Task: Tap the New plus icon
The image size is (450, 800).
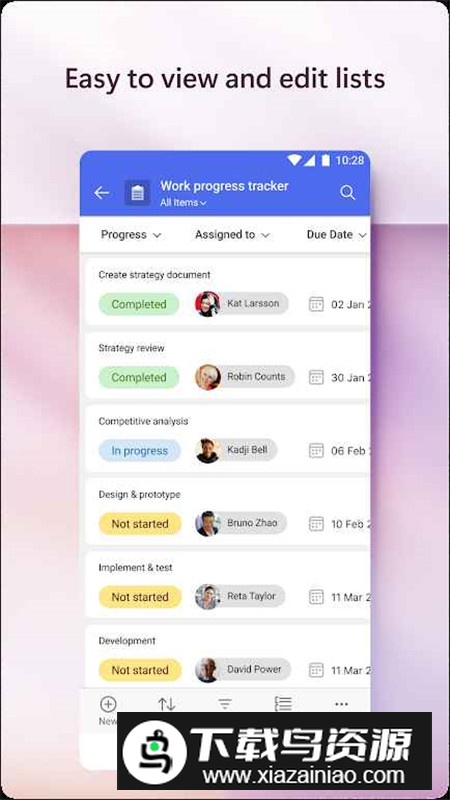Action: [x=108, y=704]
